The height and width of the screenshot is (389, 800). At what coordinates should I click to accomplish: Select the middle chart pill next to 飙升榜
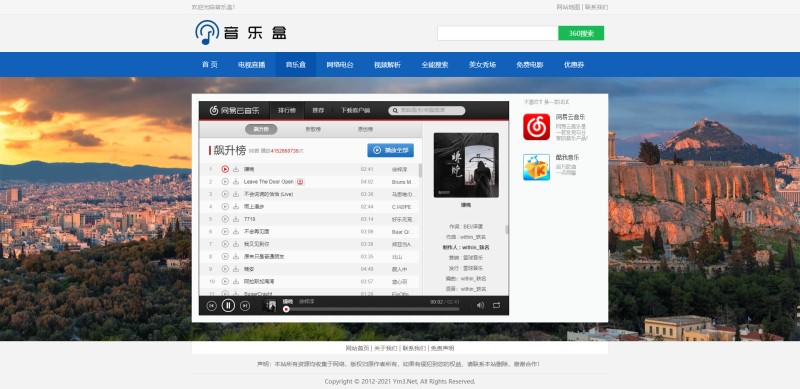pyautogui.click(x=313, y=129)
